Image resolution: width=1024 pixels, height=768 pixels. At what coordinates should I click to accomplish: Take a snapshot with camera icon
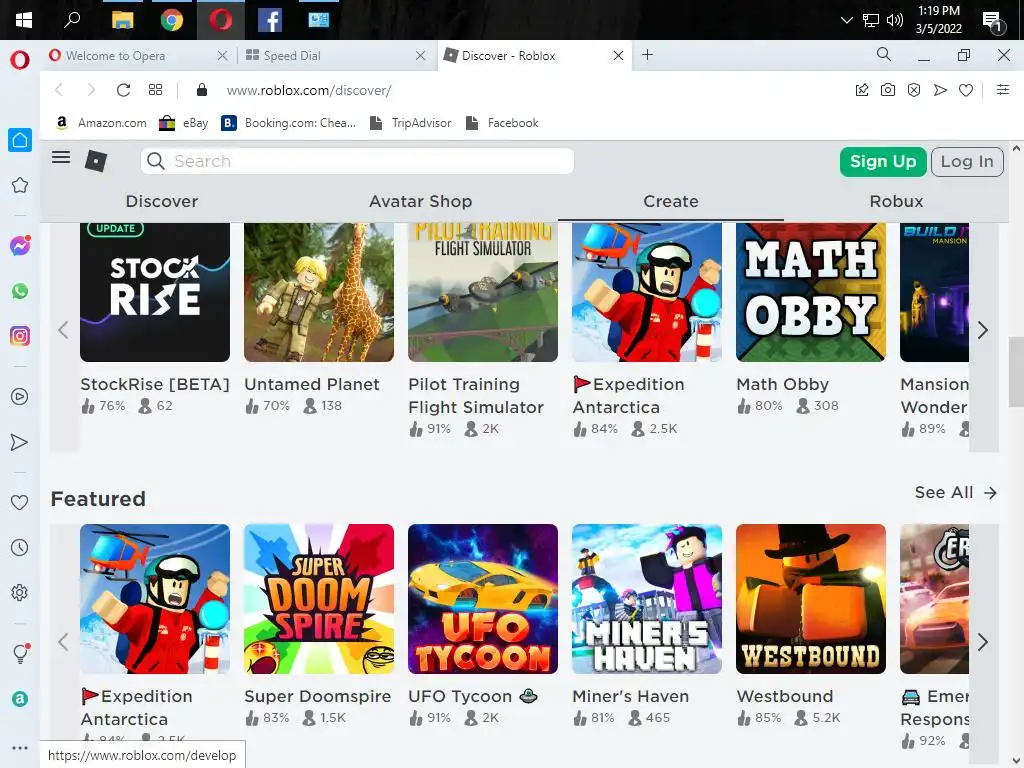click(888, 90)
